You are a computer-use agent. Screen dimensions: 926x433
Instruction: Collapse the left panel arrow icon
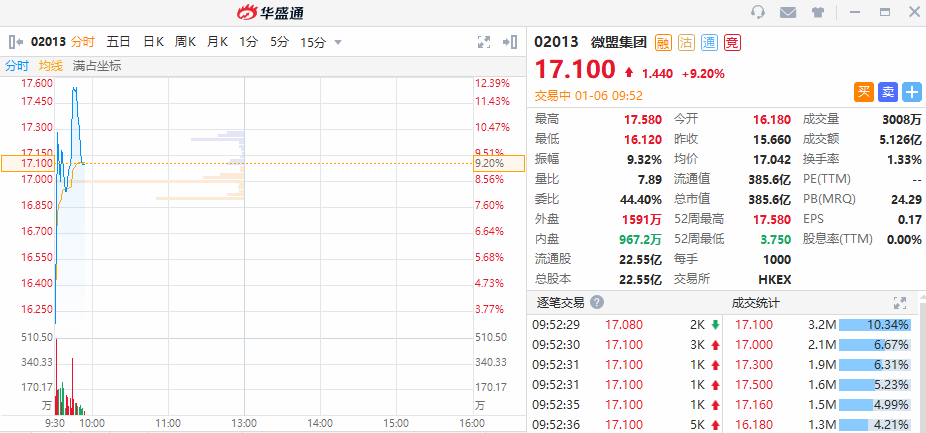click(x=16, y=42)
